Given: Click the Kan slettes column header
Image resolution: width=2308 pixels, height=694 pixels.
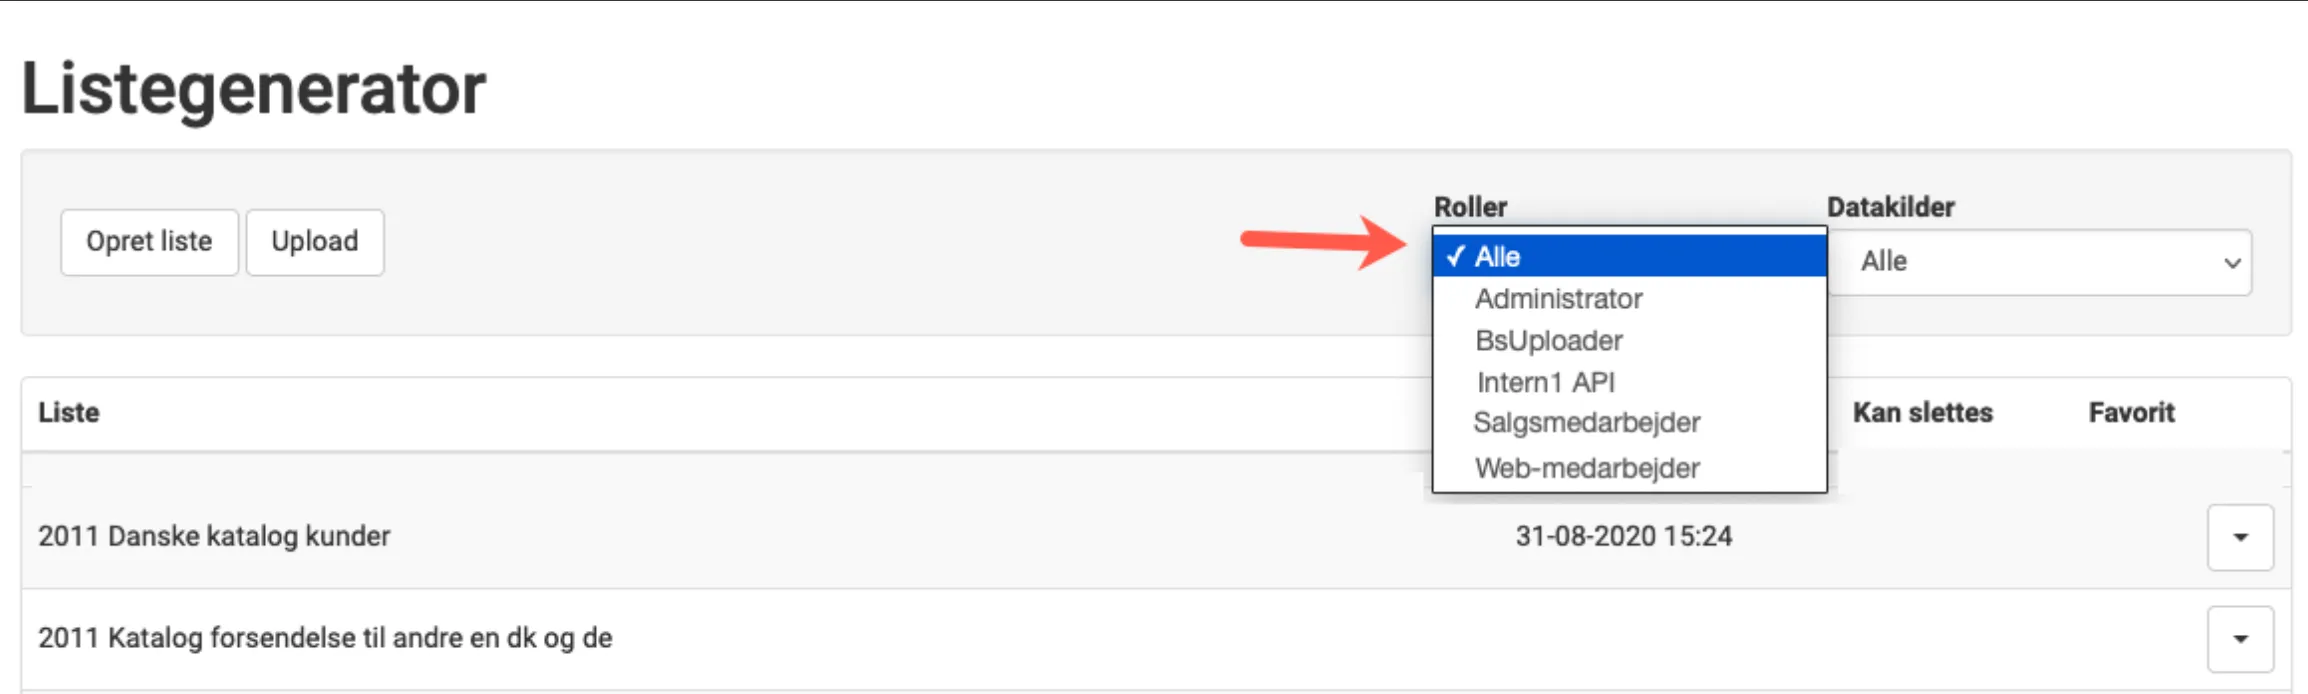Looking at the screenshot, I should pos(1922,413).
